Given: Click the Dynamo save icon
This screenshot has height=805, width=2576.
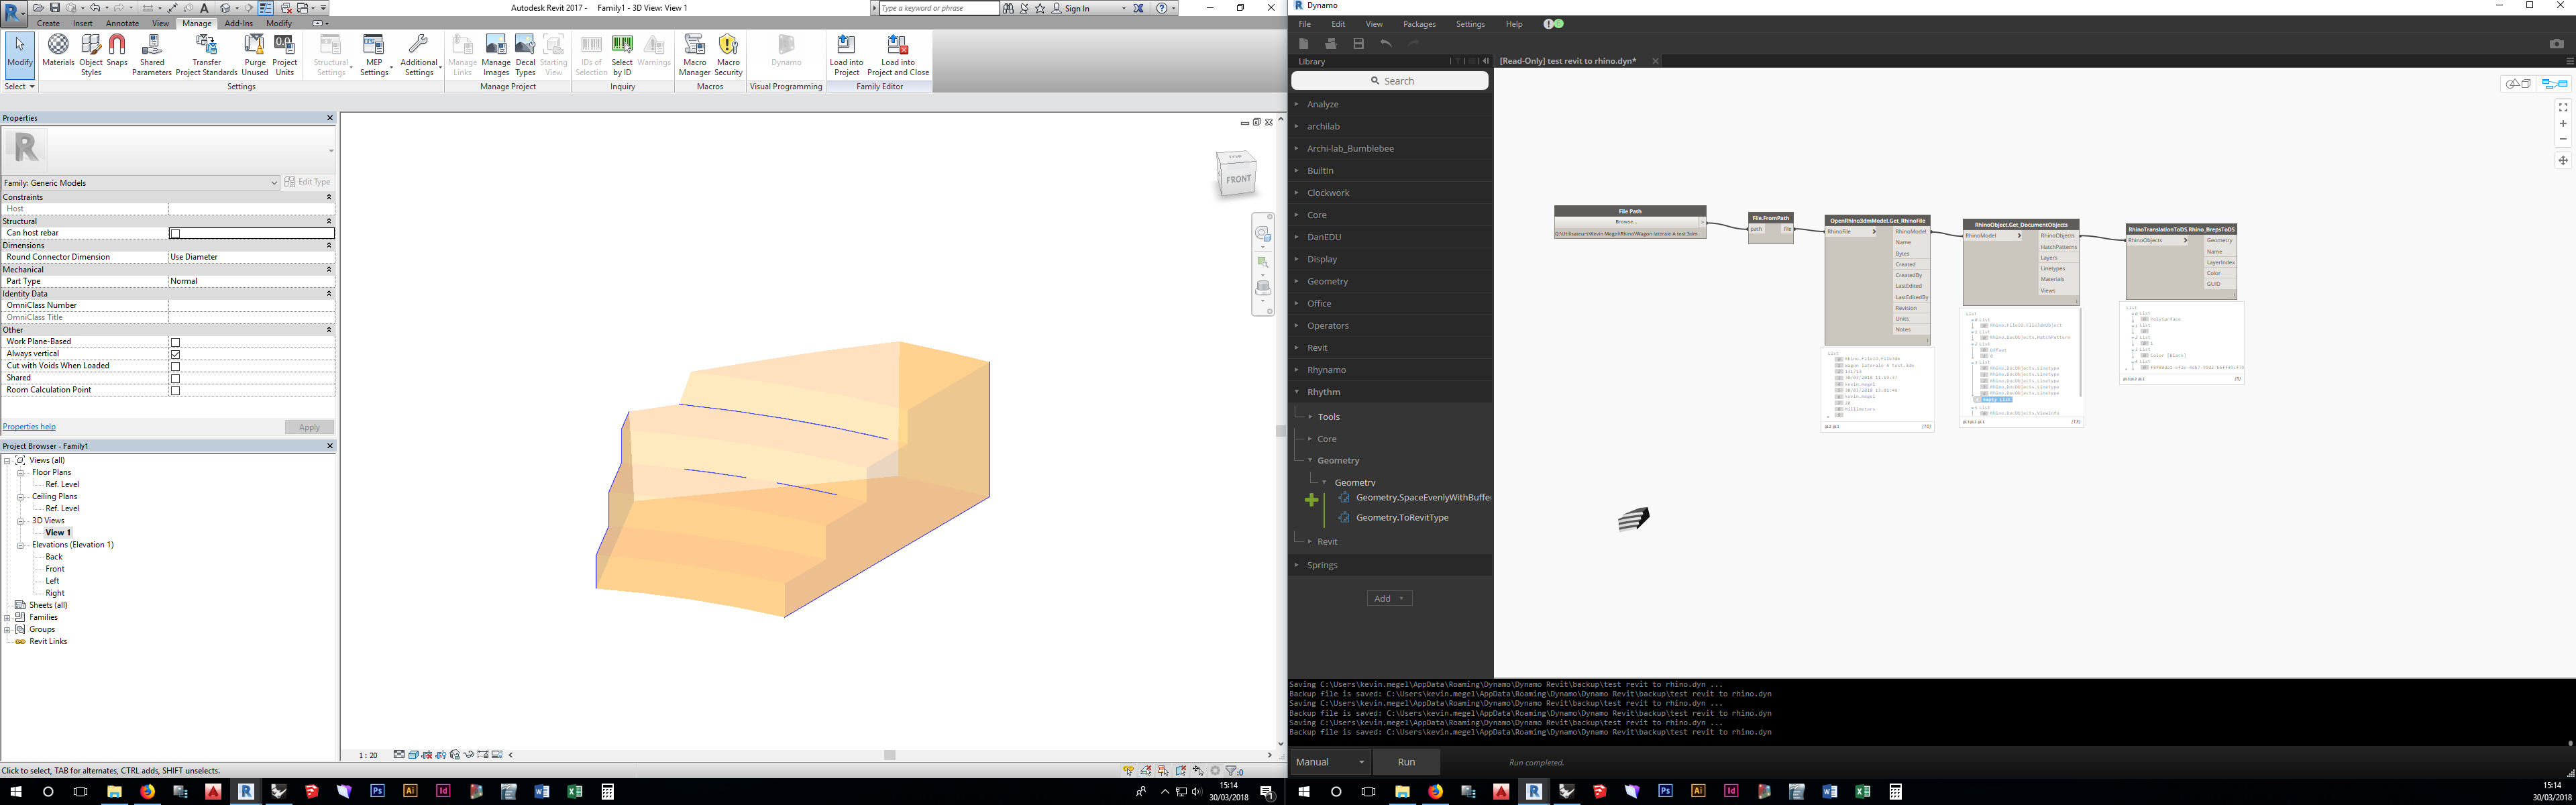Looking at the screenshot, I should click(x=1358, y=44).
